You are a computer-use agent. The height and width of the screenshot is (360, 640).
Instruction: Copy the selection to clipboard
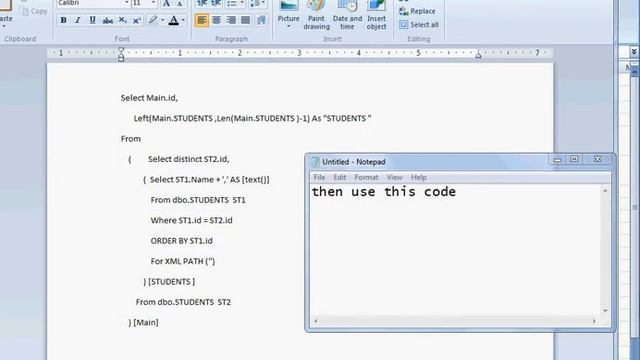(34, 11)
